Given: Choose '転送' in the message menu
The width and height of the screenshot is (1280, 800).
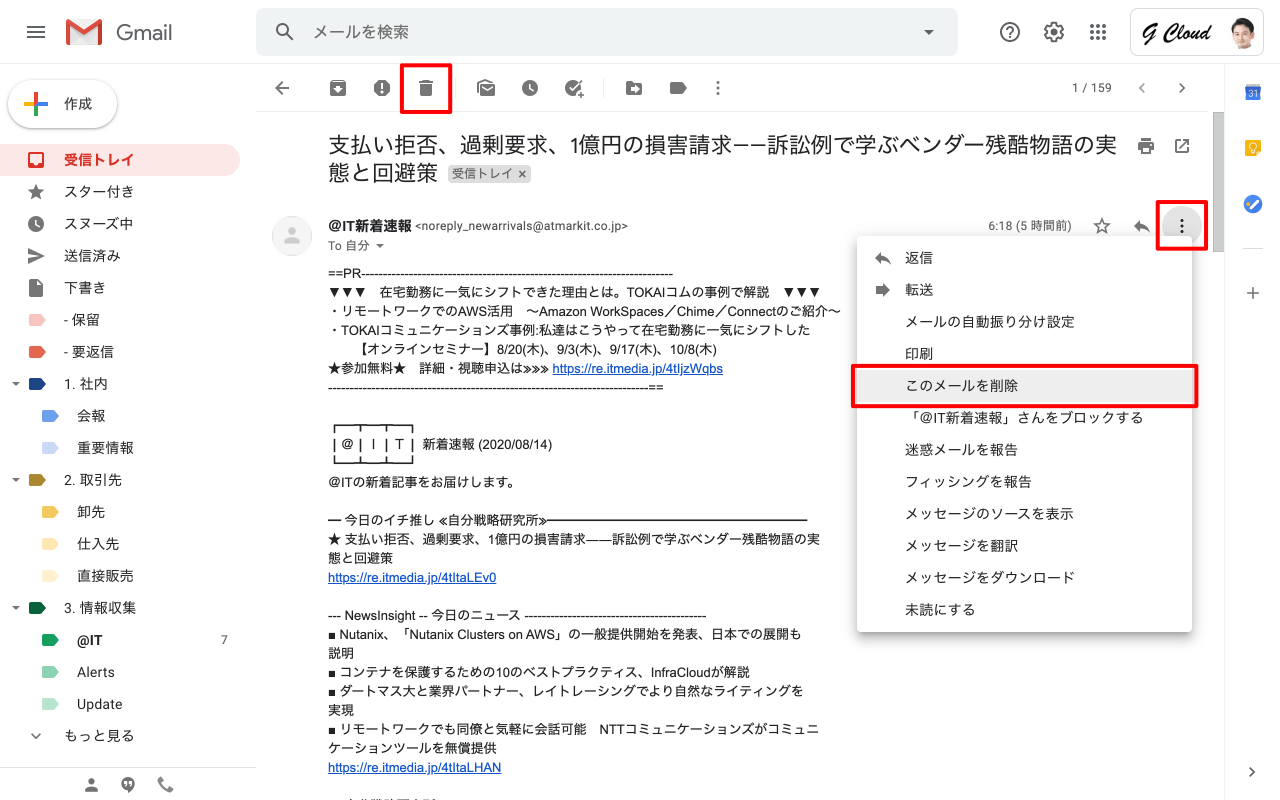Looking at the screenshot, I should click(919, 290).
